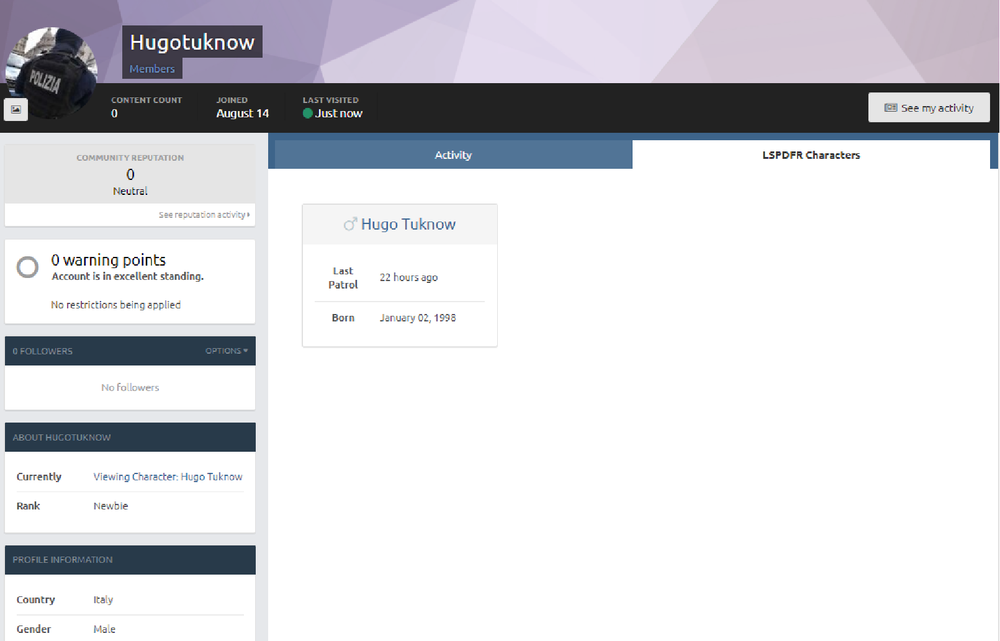Click the Profile Information section header

tap(130, 560)
